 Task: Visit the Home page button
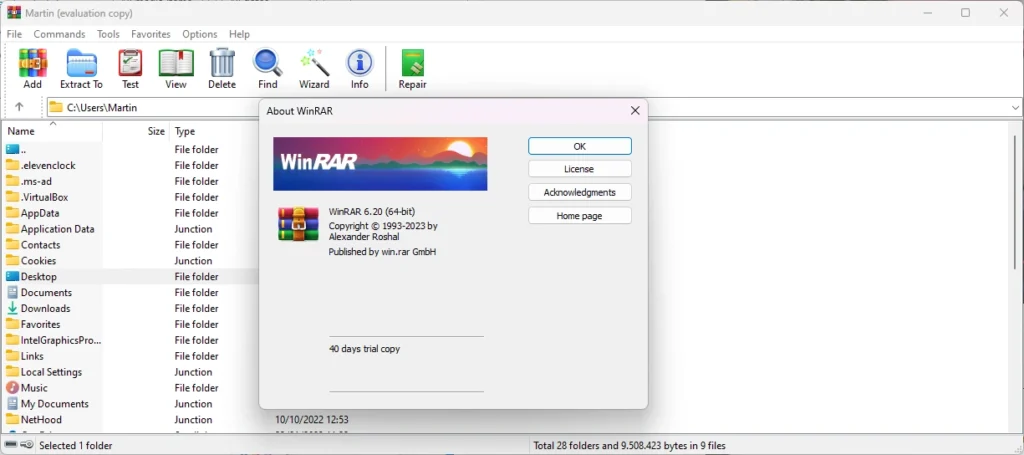pyautogui.click(x=580, y=215)
